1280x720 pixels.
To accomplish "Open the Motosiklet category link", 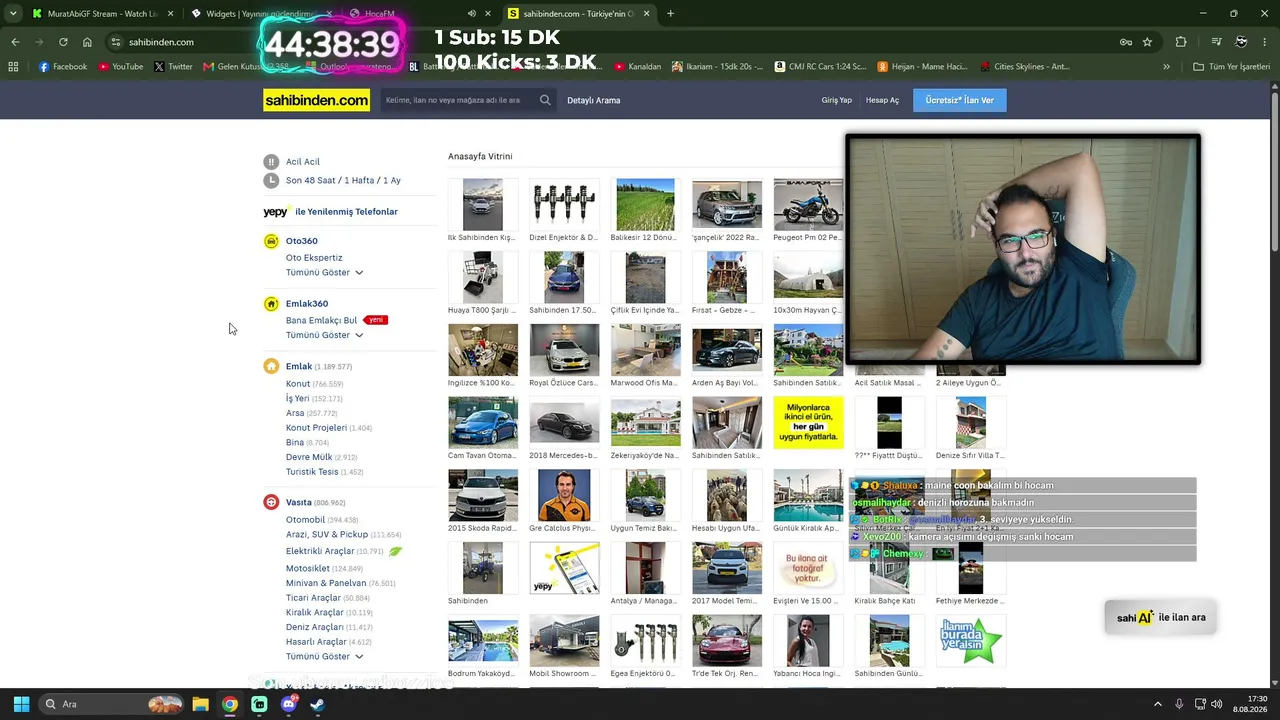I will 308,568.
